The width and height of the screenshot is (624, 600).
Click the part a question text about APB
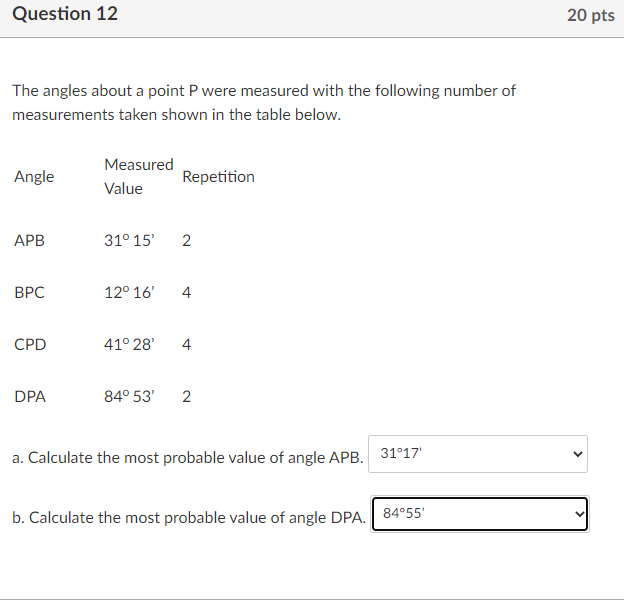click(x=188, y=458)
